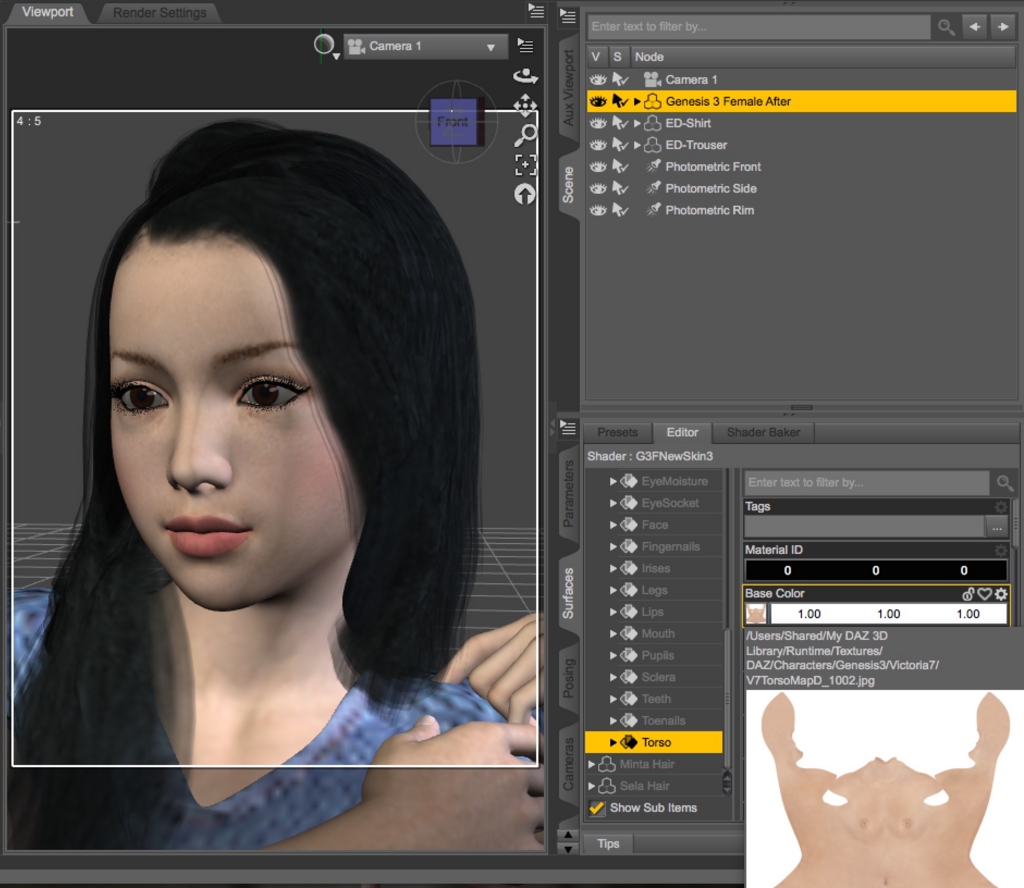This screenshot has height=888, width=1024.
Task: Uncheck the Show Sub Items checkbox
Action: click(x=597, y=807)
